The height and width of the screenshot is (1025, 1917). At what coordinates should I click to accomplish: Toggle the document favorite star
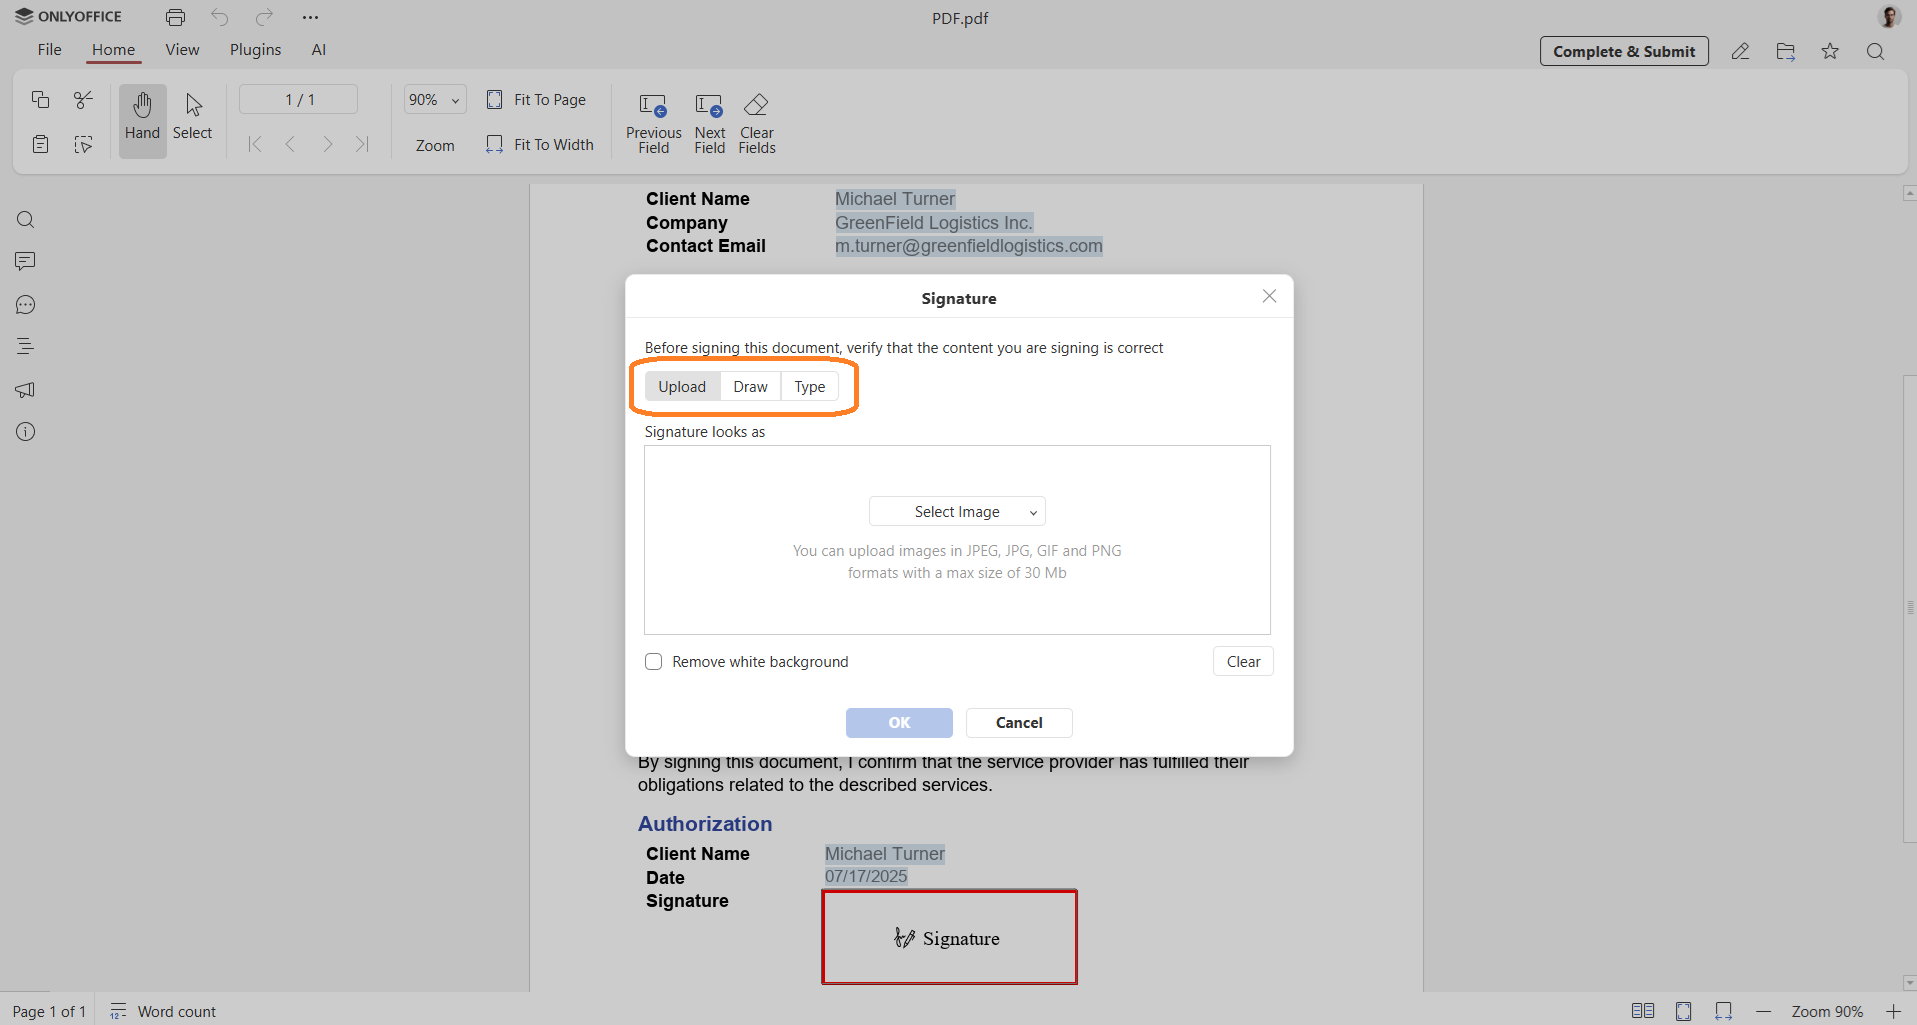tap(1830, 51)
